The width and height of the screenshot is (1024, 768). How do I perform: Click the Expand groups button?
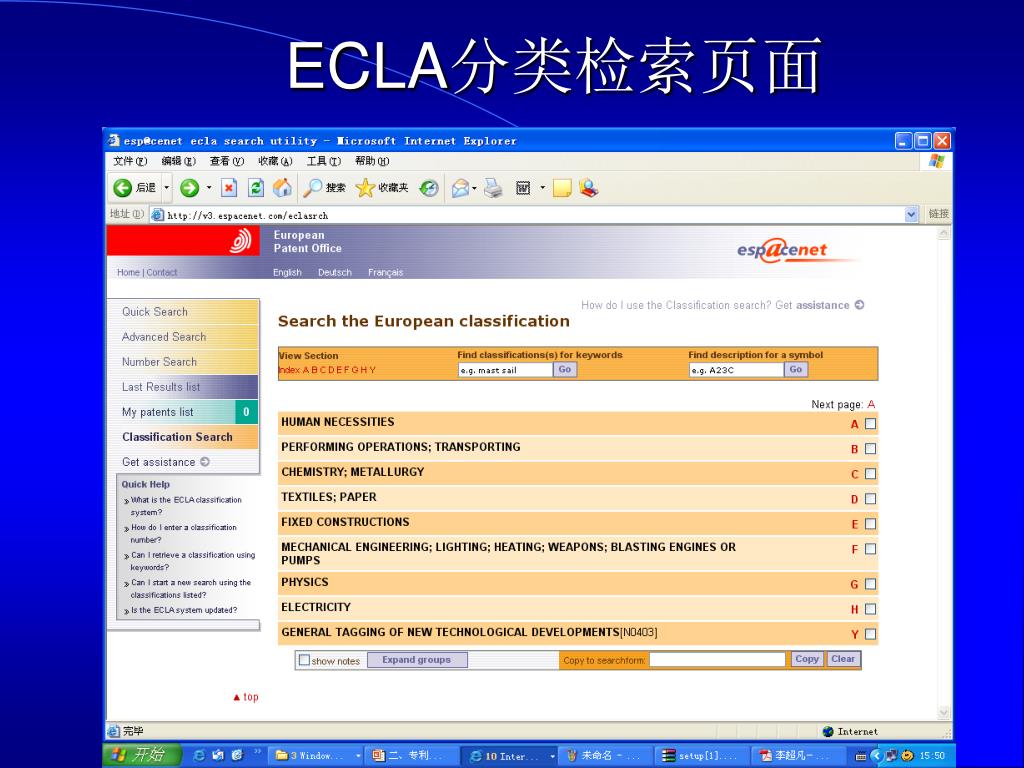(x=417, y=660)
